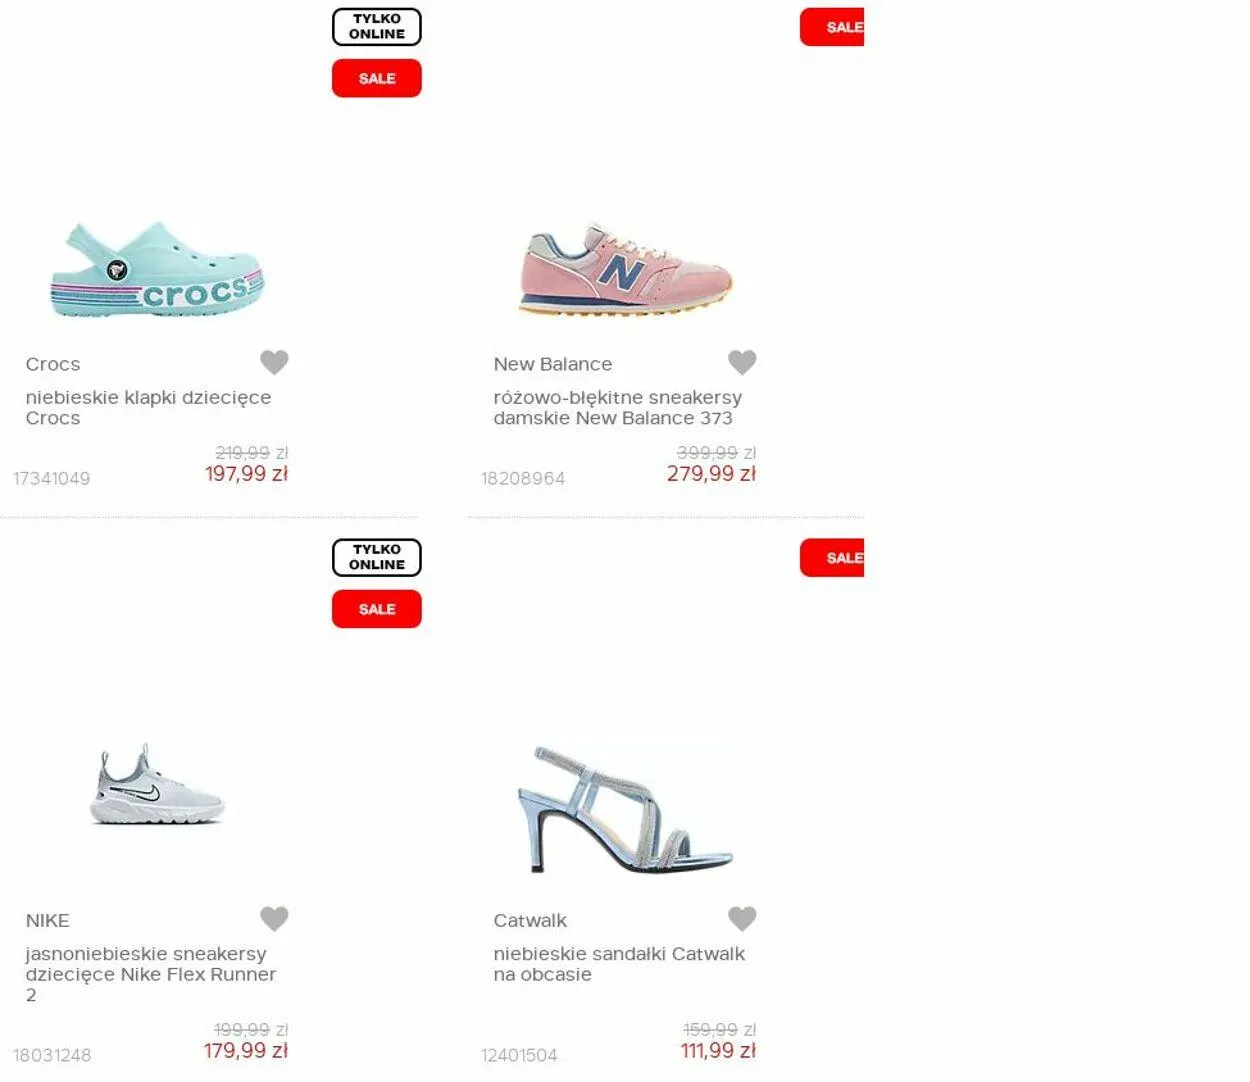Click SALE badge above Catwalk sandals

[832, 558]
